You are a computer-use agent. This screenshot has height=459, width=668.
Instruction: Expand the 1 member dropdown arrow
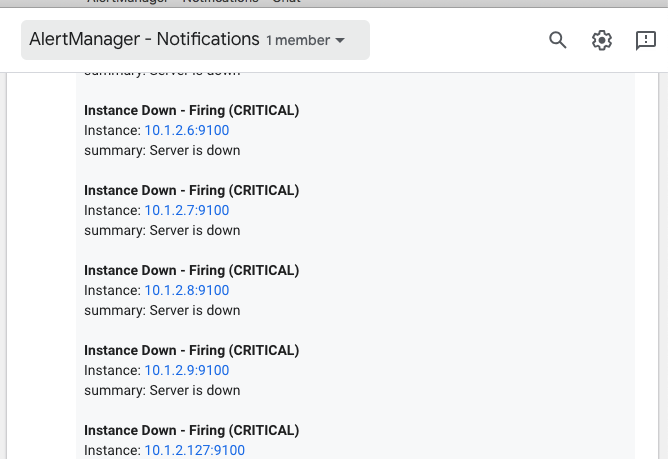(340, 40)
